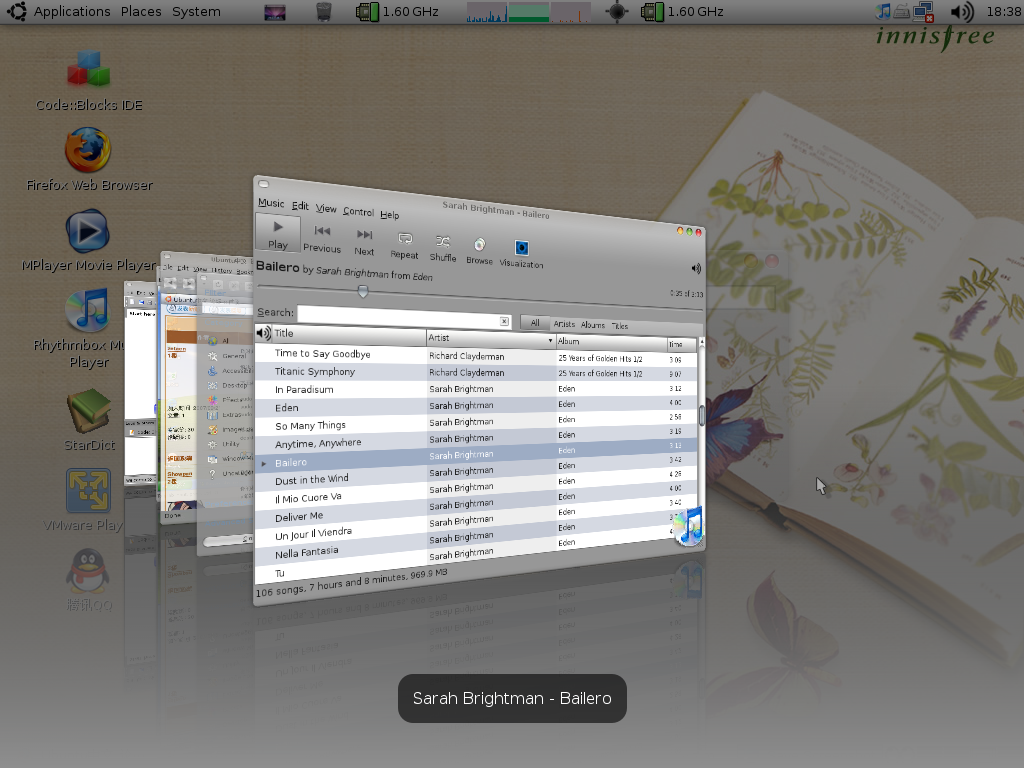Open VMware Player desktop icon
The image size is (1024, 768).
(88, 500)
